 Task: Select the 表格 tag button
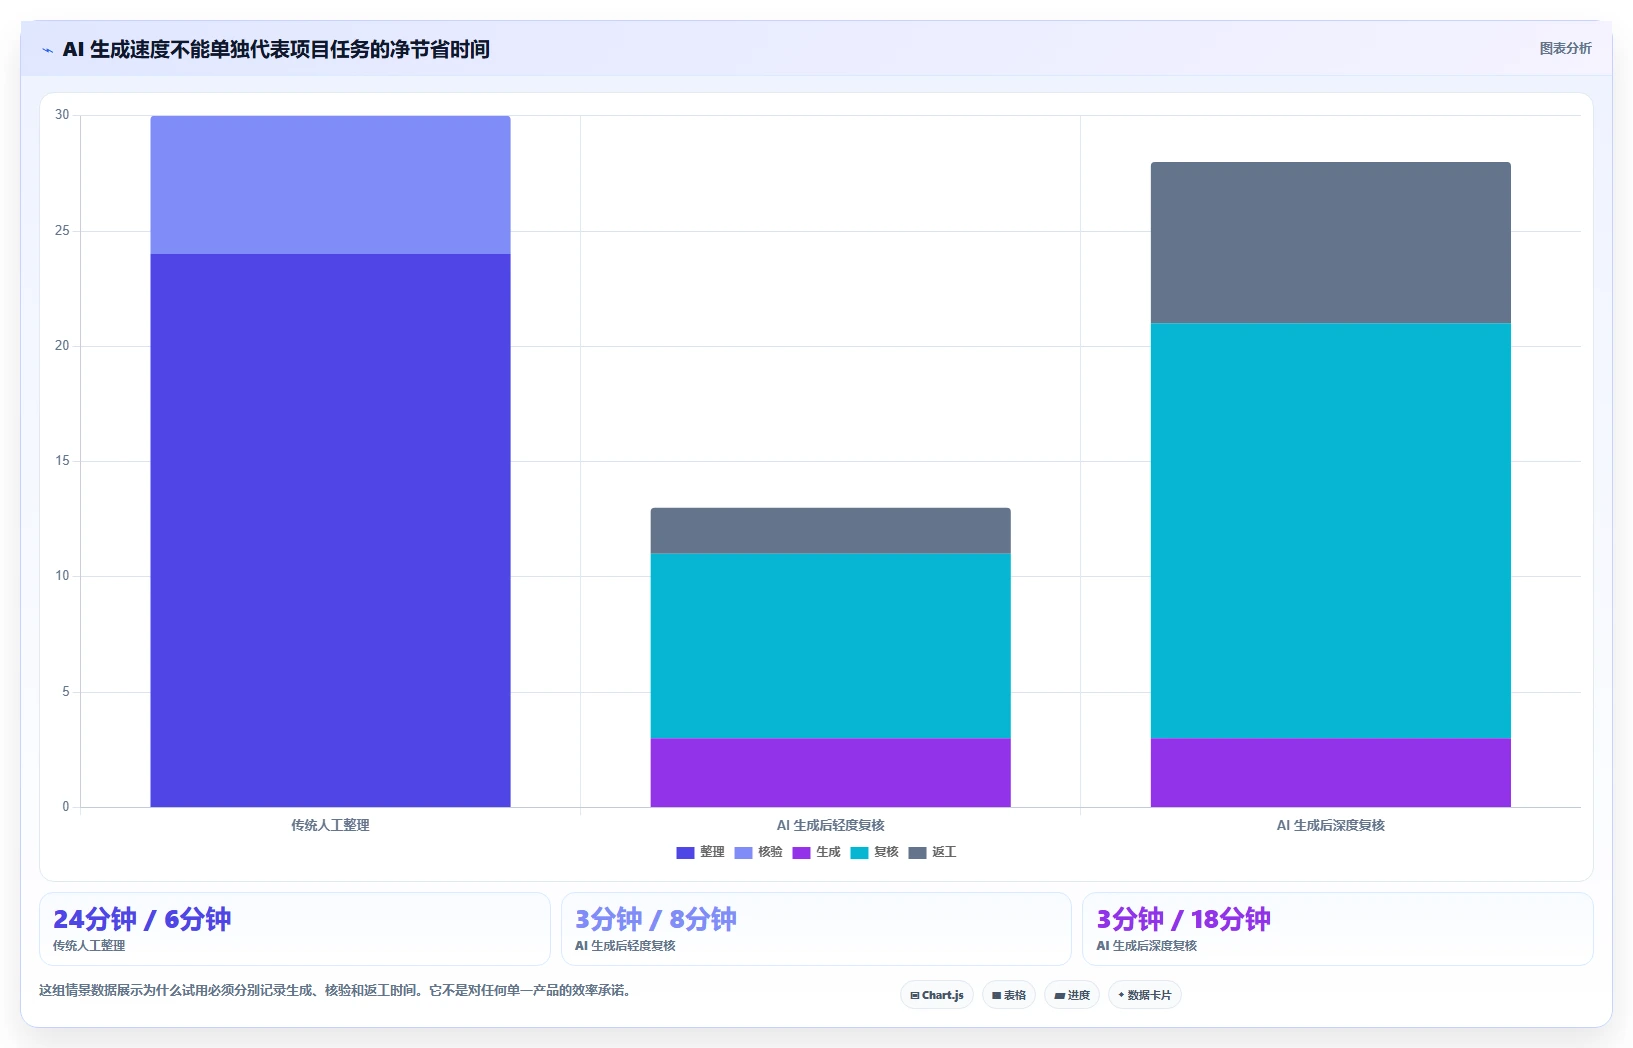pos(1009,995)
